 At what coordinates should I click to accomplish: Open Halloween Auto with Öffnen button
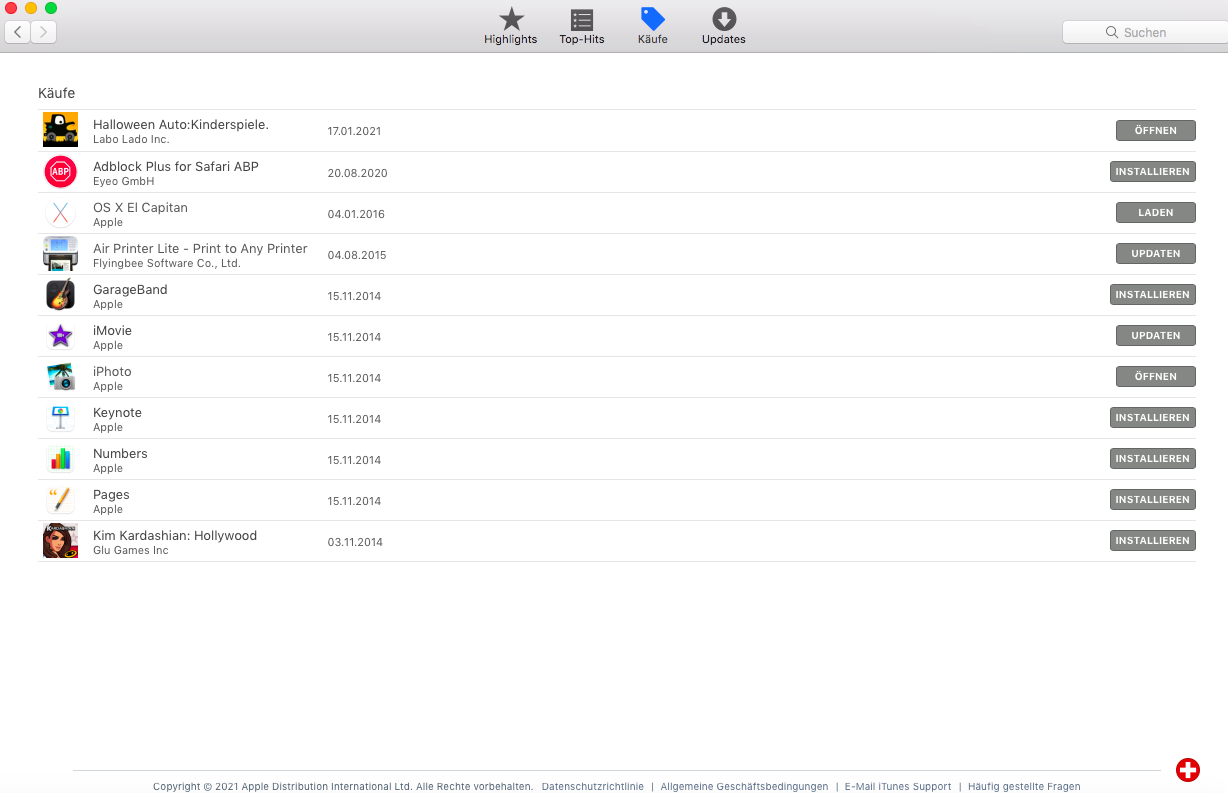coord(1155,130)
